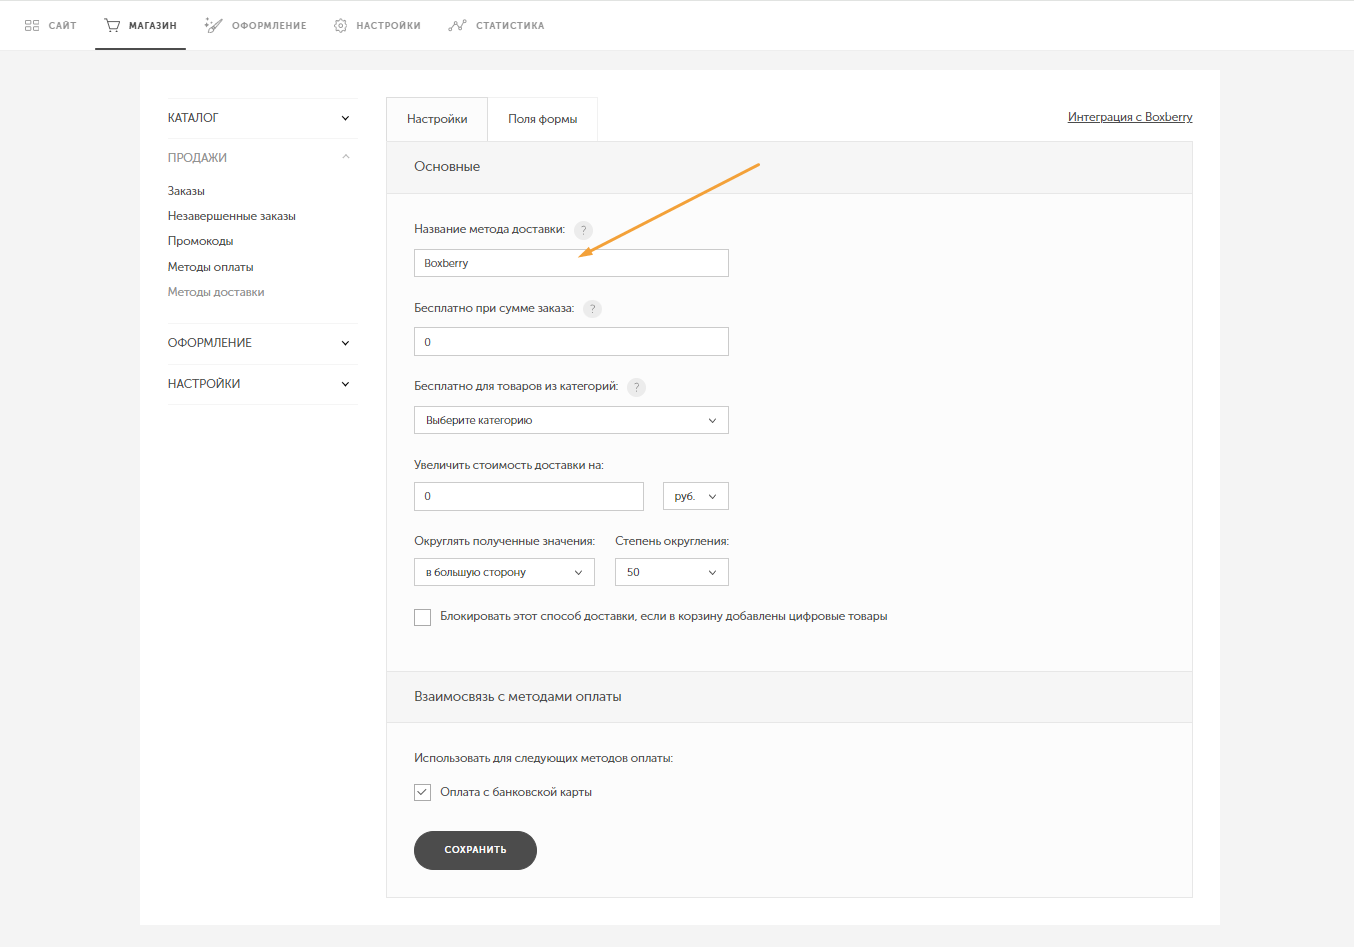Viewport: 1354px width, 947px height.
Task: Expand the Каталог sidebar section
Action: [259, 118]
